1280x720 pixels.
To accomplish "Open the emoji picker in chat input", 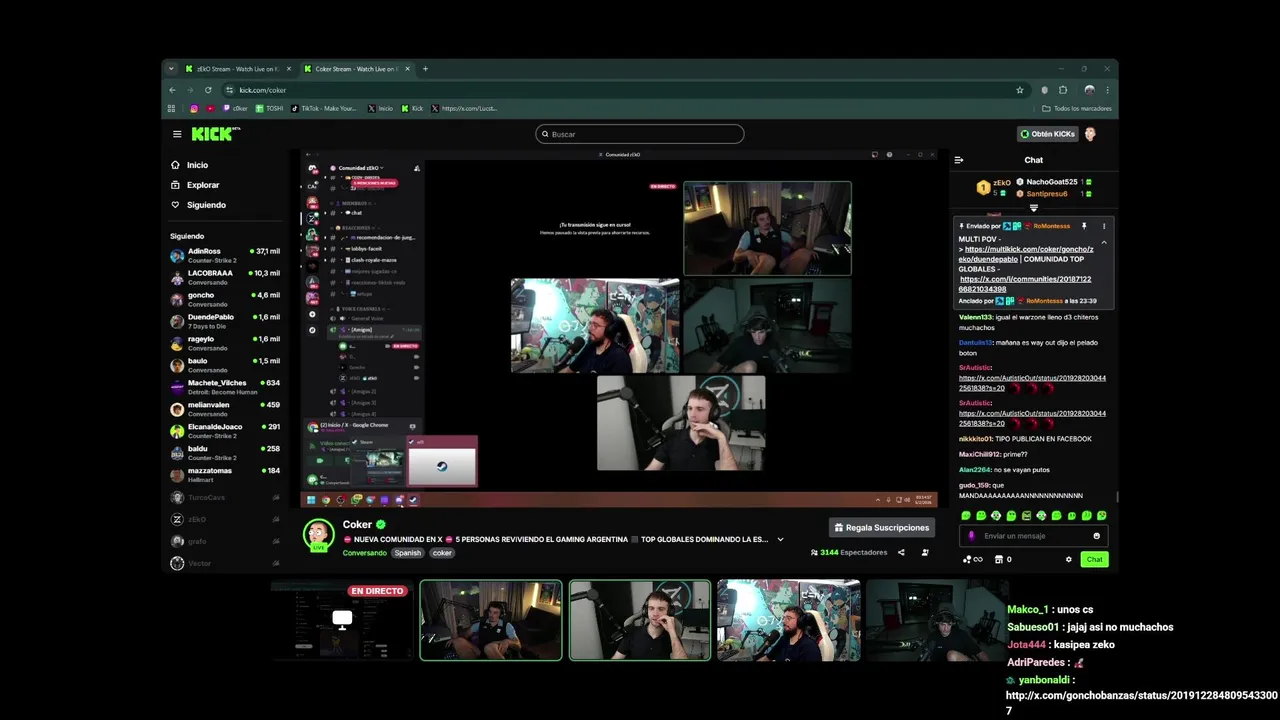I will tap(1096, 536).
